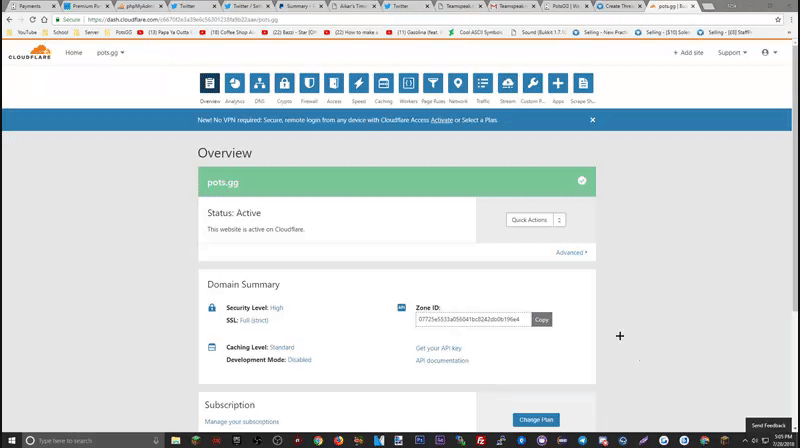The image size is (800, 448).
Task: Open the Firewall shield icon
Action: (x=309, y=83)
